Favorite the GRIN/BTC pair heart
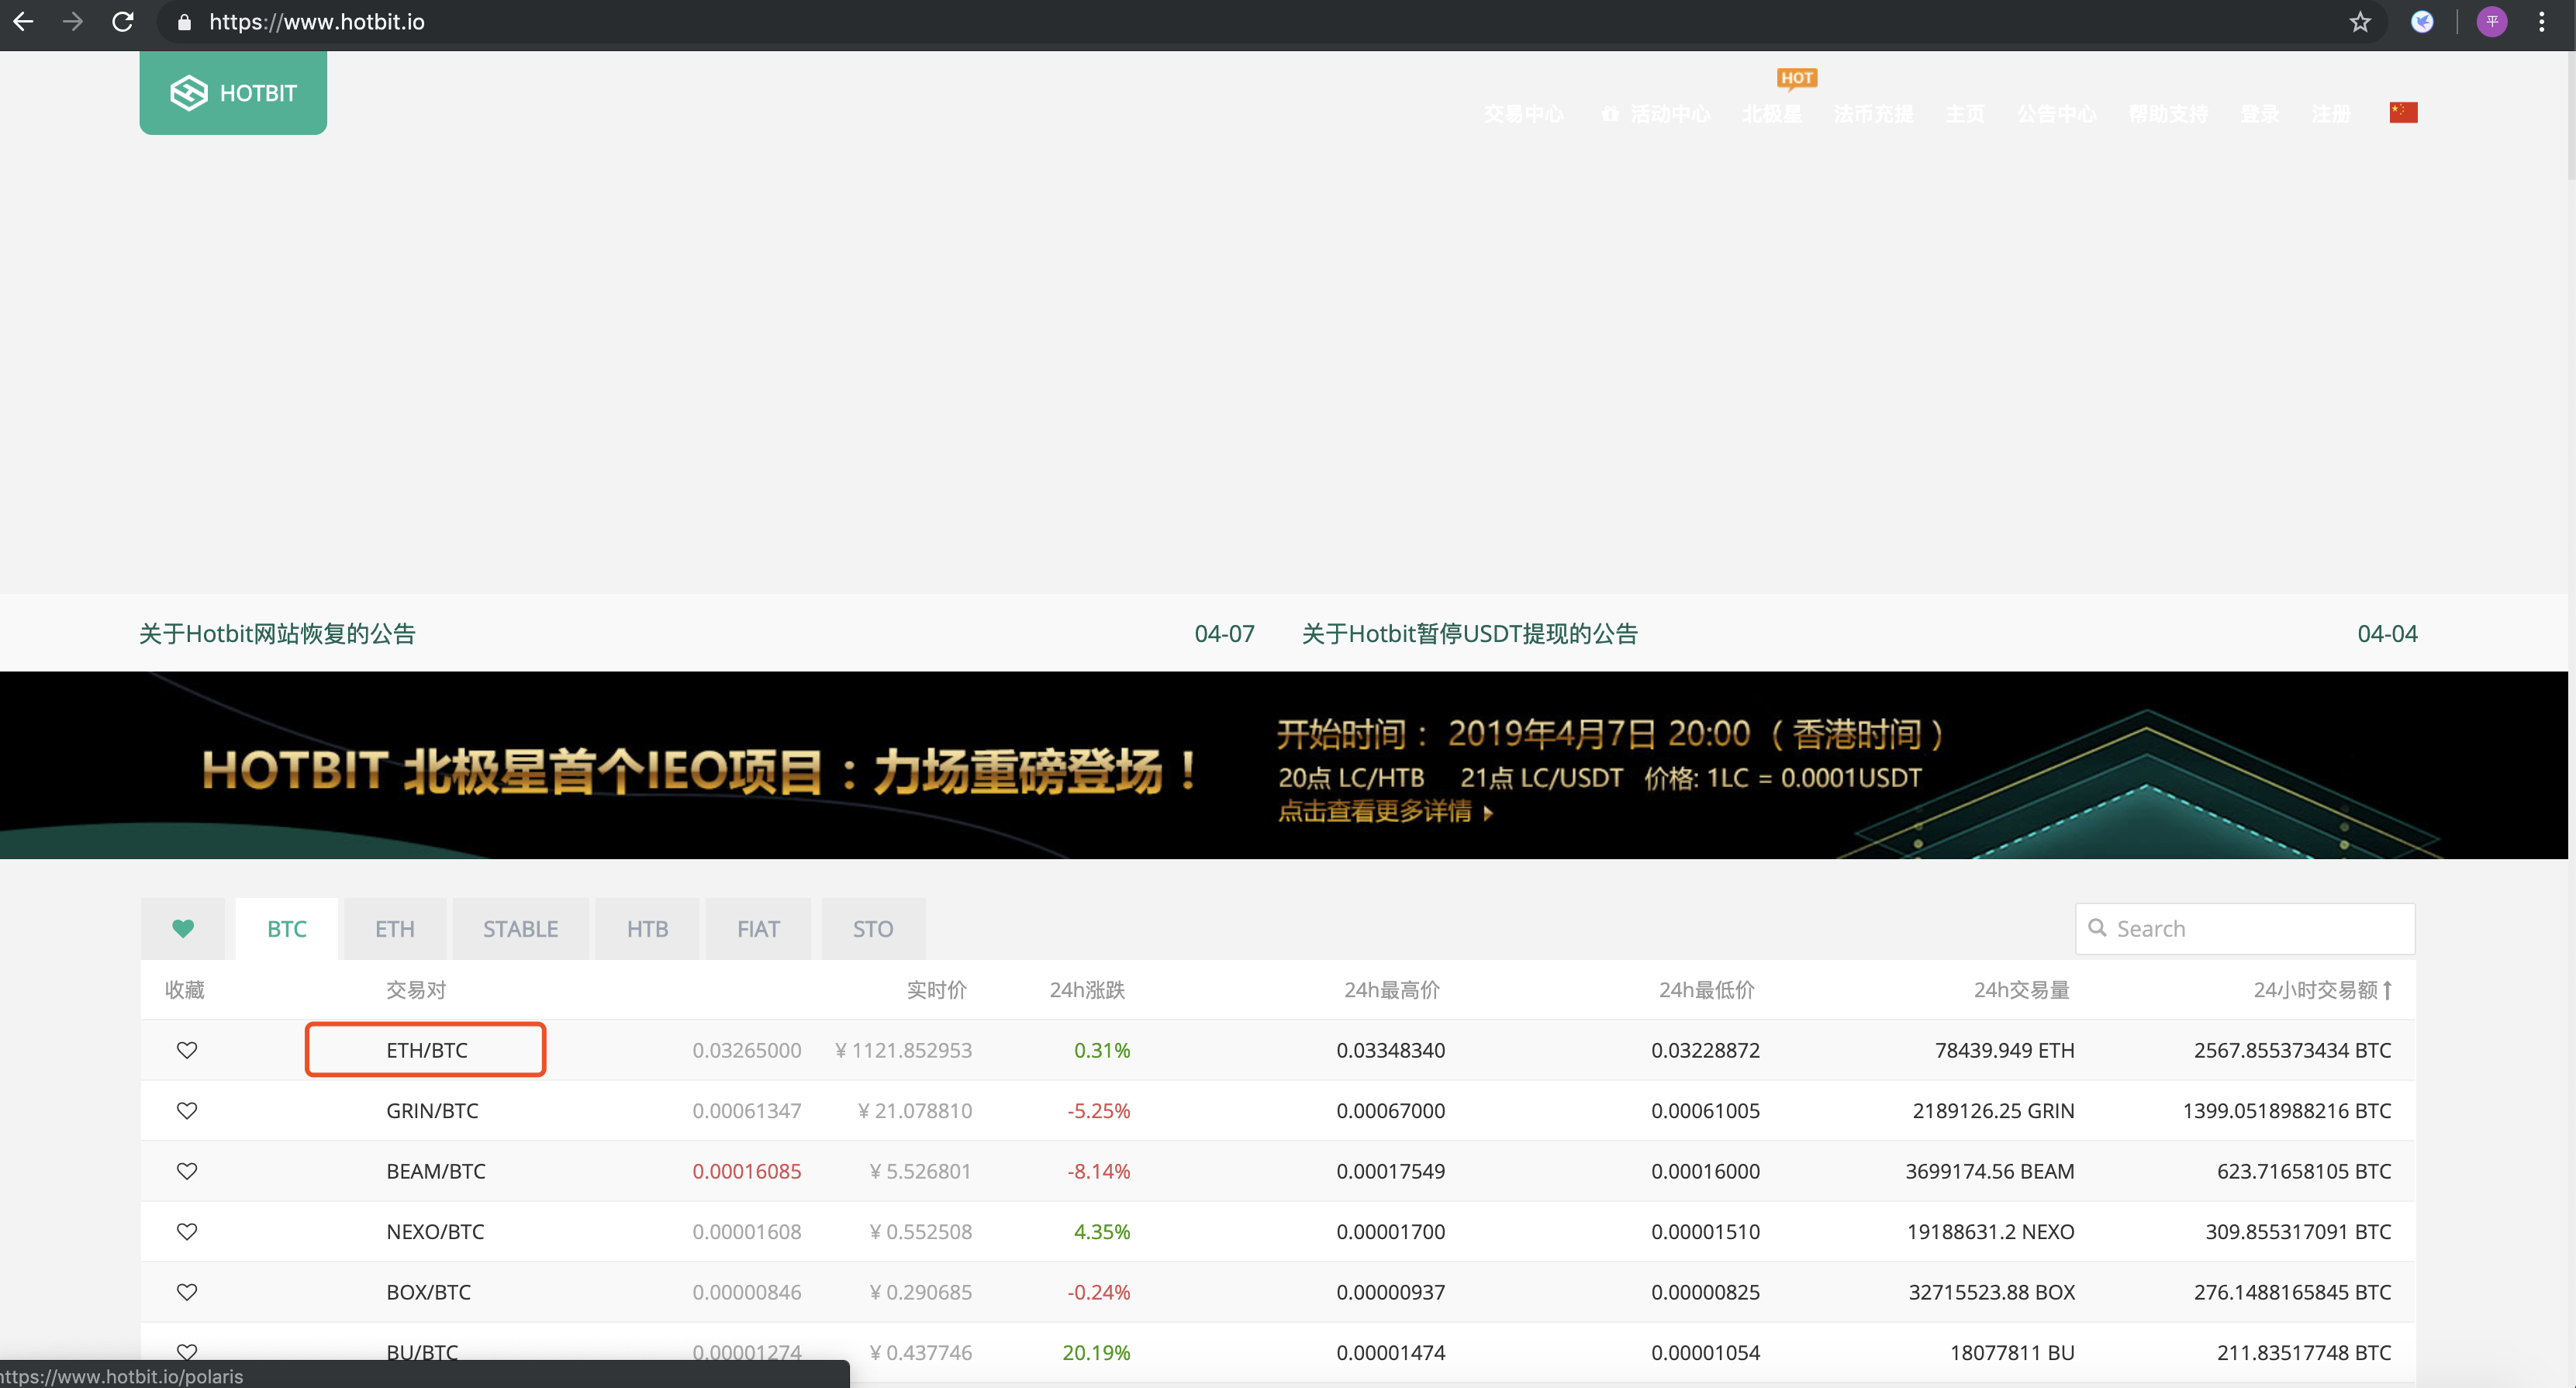The height and width of the screenshot is (1388, 2576). point(187,1110)
